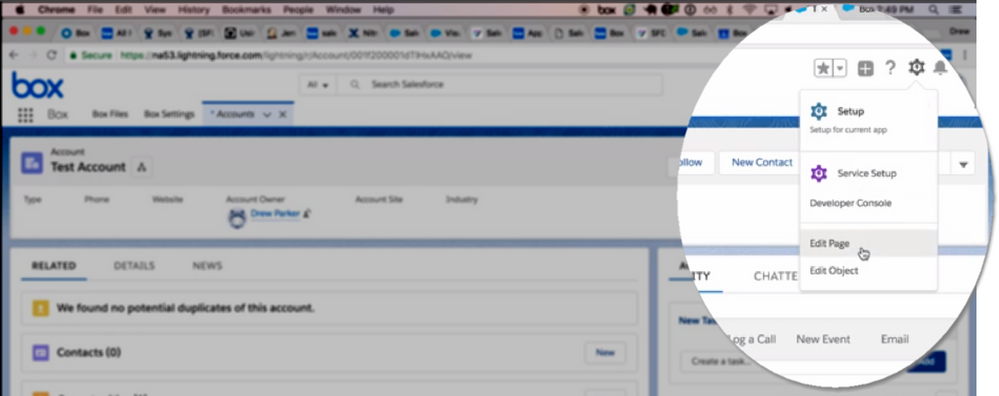The height and width of the screenshot is (396, 999).
Task: Select Edit Page menu item
Action: click(x=868, y=243)
